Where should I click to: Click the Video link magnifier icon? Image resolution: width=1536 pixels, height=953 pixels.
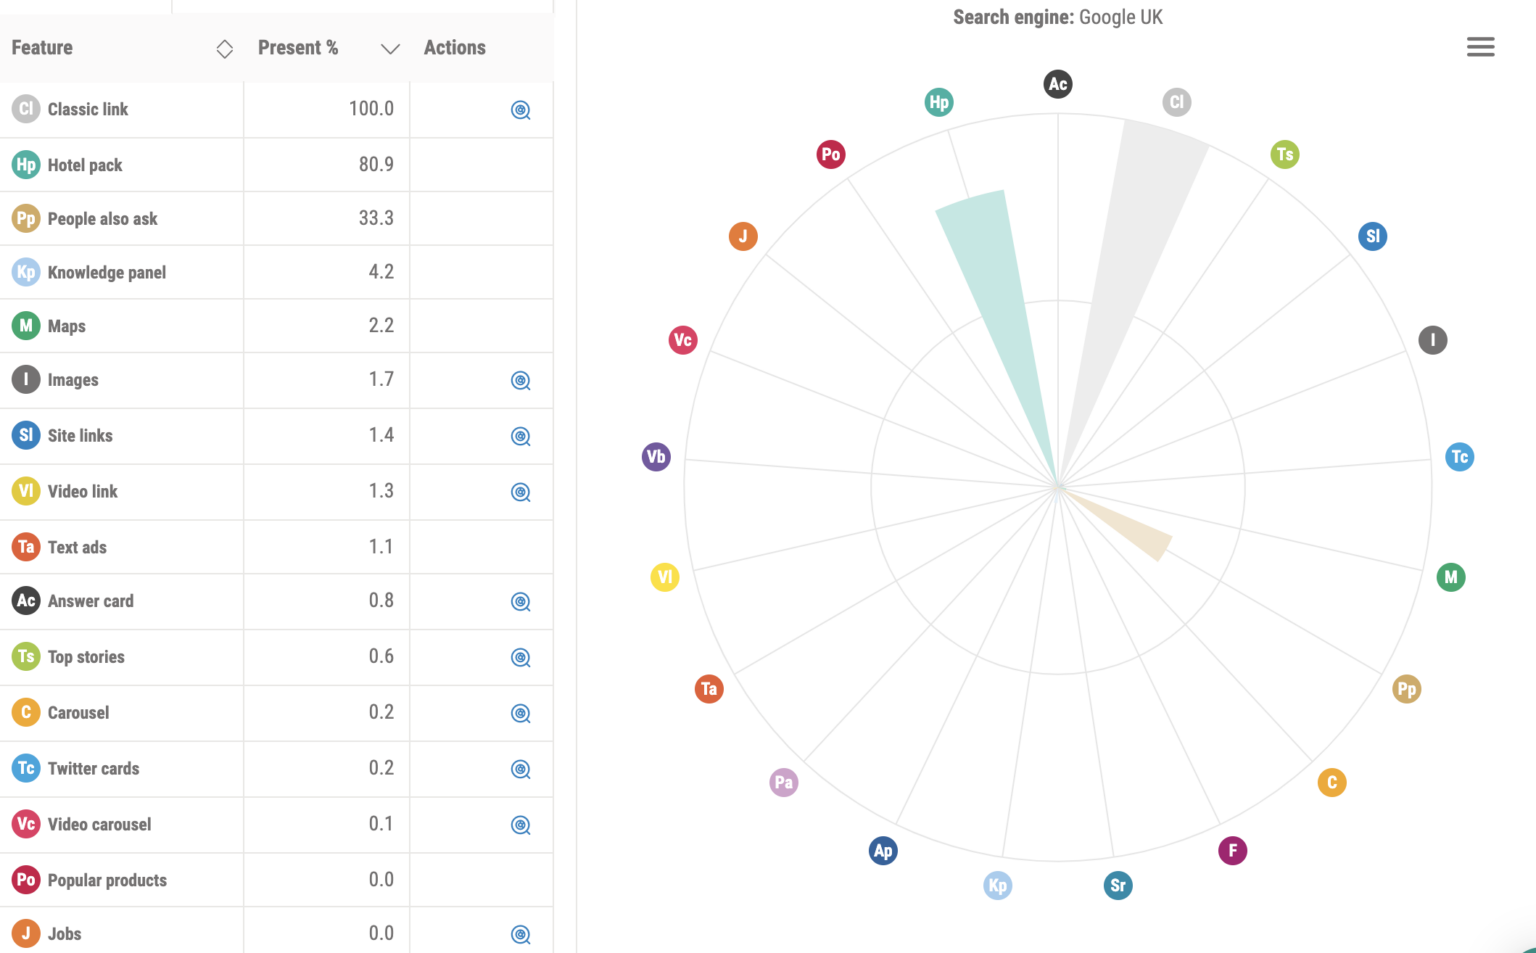click(x=520, y=492)
